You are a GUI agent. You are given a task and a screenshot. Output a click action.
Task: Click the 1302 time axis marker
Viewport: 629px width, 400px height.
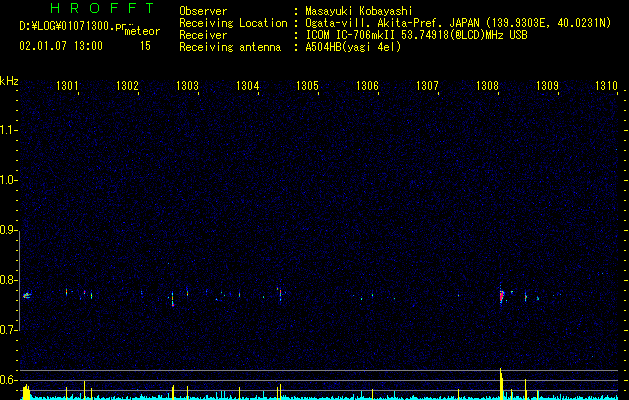pyautogui.click(x=127, y=85)
